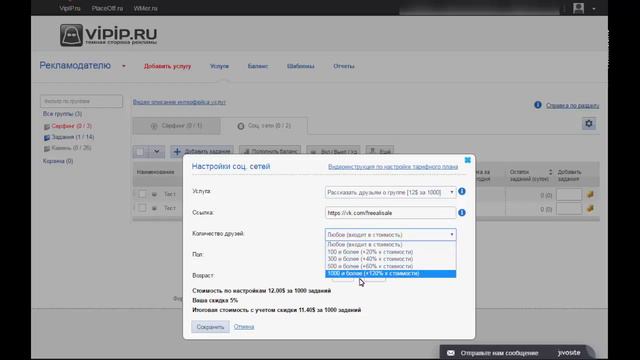The image size is (640, 360).
Task: Click the yellow box icon in second row
Action: click(590, 209)
